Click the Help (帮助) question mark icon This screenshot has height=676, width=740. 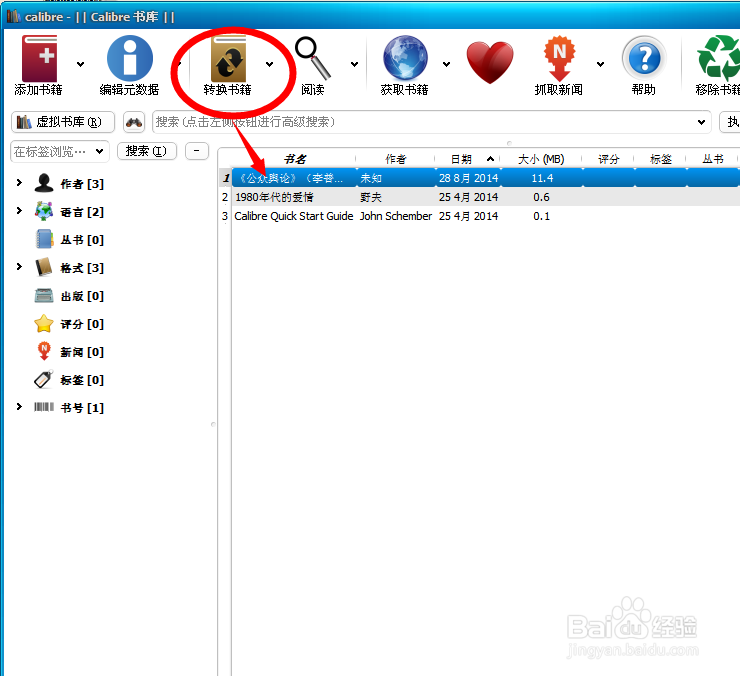pyautogui.click(x=644, y=58)
